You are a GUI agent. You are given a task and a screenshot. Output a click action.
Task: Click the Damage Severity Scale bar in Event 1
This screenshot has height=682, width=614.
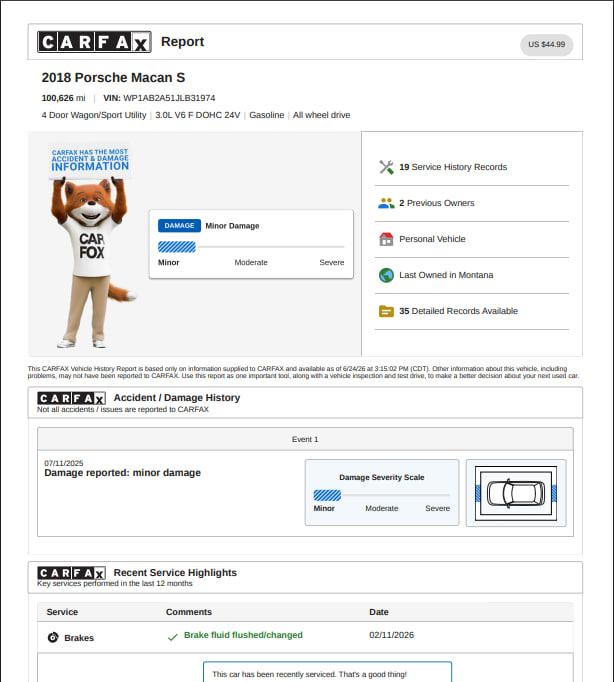381,495
